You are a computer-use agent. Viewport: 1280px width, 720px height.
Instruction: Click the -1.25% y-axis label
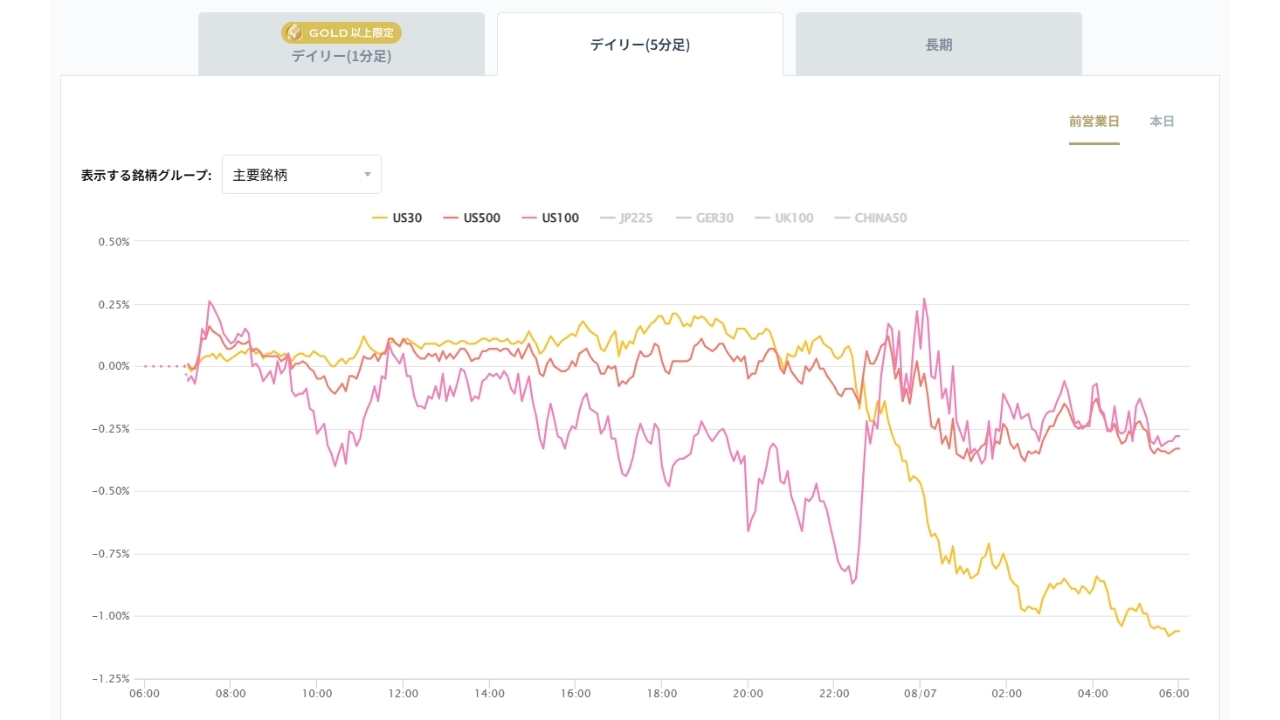pyautogui.click(x=112, y=678)
